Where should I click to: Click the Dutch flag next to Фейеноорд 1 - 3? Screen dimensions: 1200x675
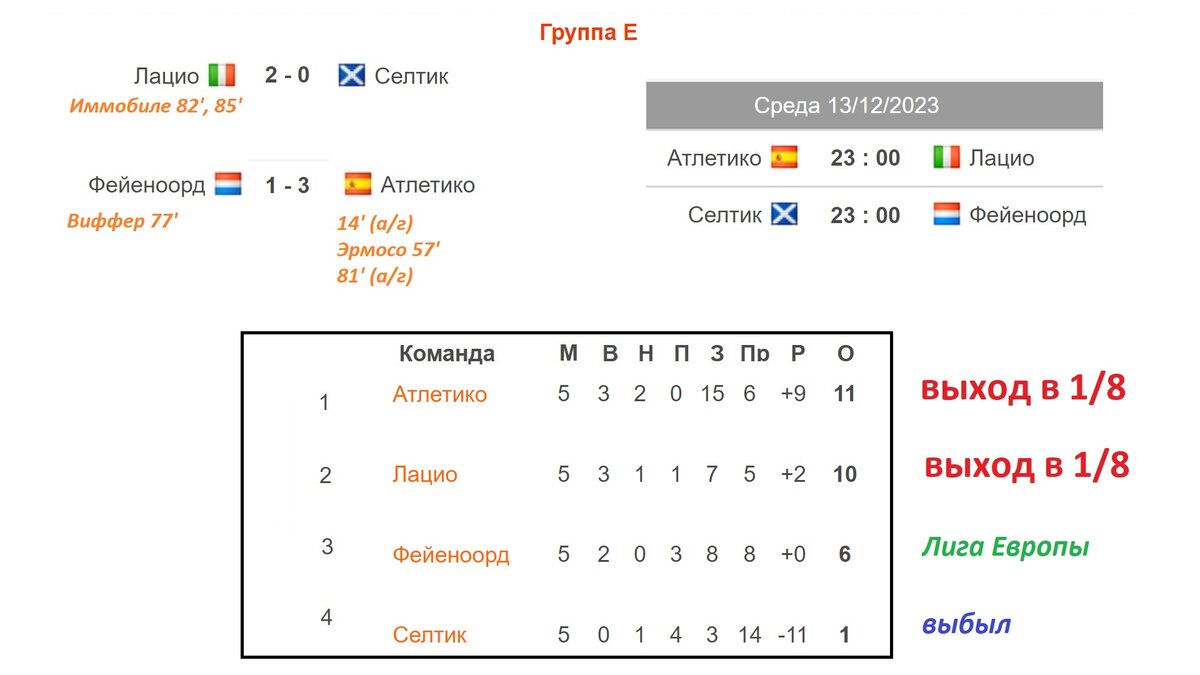(x=228, y=184)
